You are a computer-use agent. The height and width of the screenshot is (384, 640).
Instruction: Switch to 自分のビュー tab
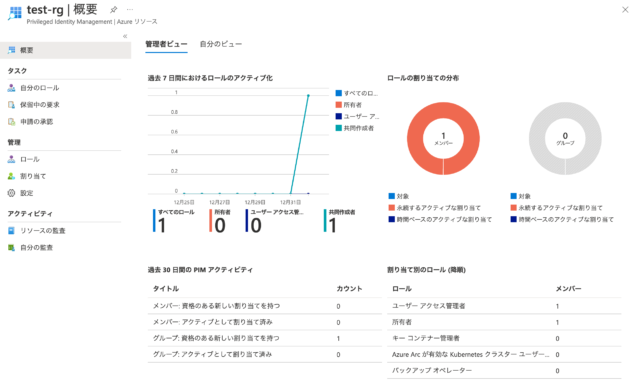coord(221,44)
